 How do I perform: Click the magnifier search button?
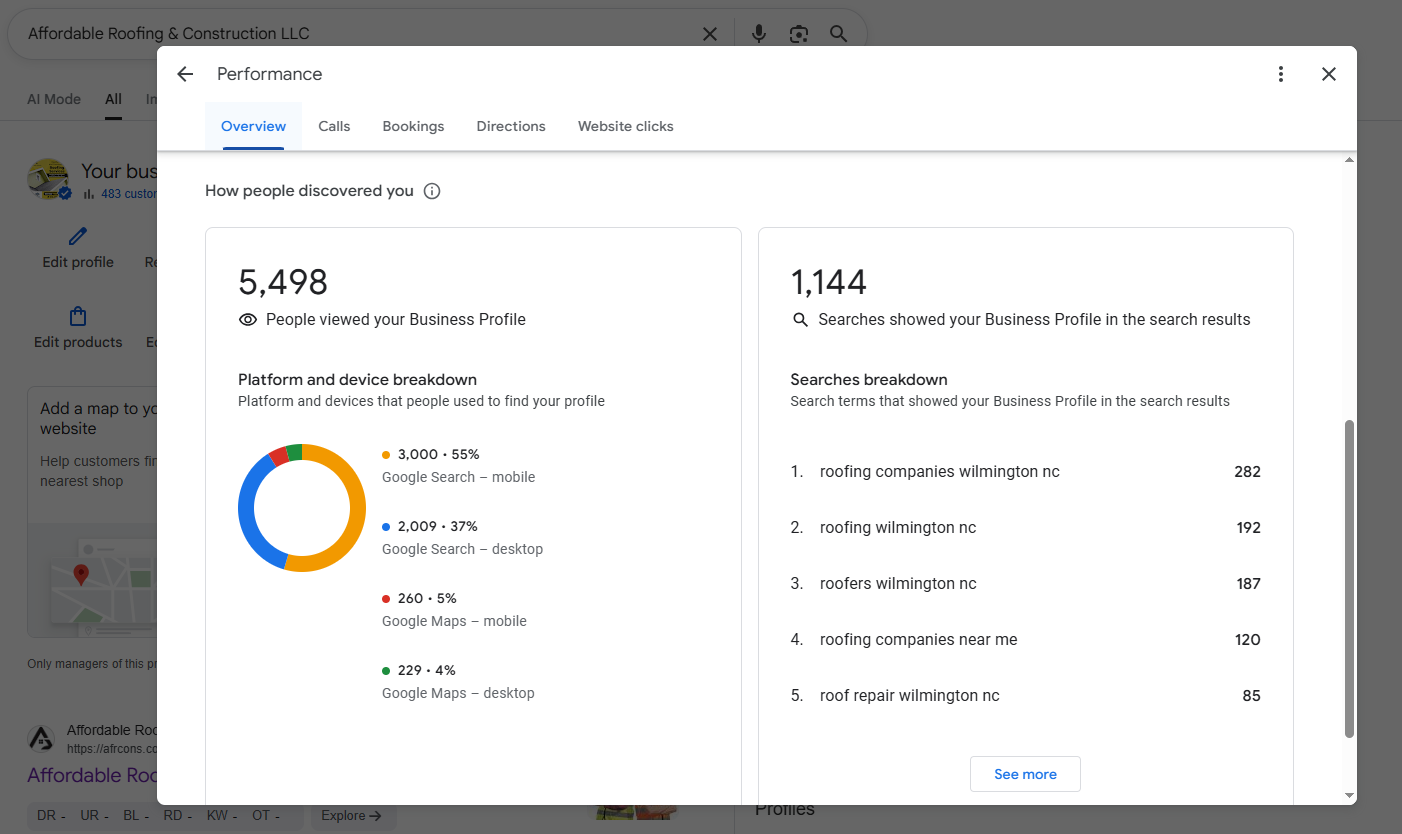(x=838, y=34)
